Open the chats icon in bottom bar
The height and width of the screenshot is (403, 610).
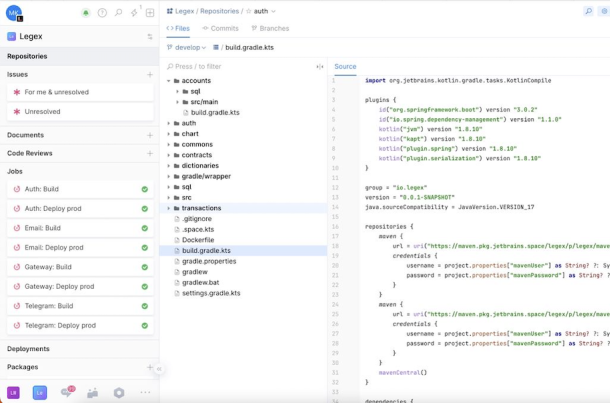67,393
